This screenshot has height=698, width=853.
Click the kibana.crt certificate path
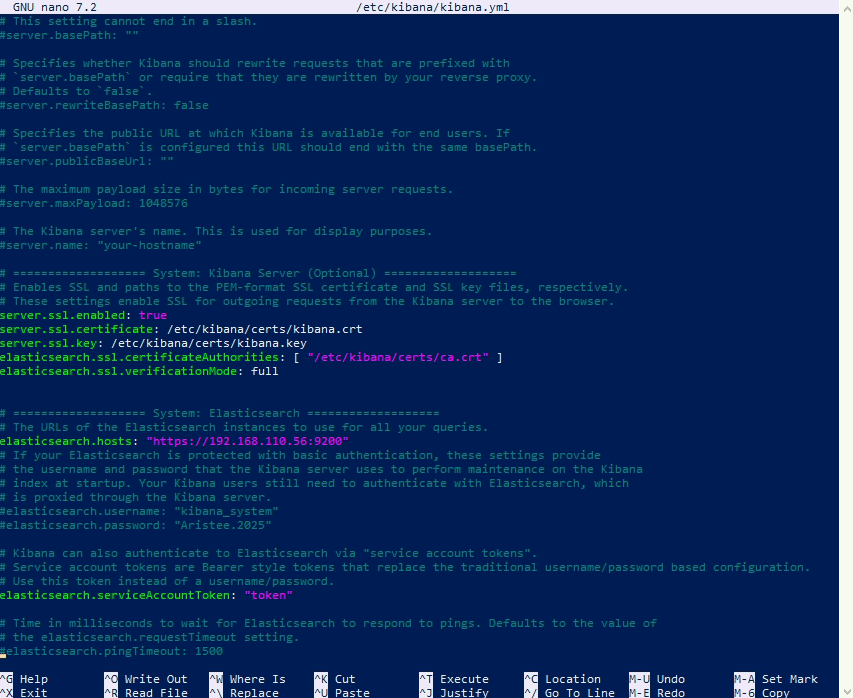pos(264,329)
